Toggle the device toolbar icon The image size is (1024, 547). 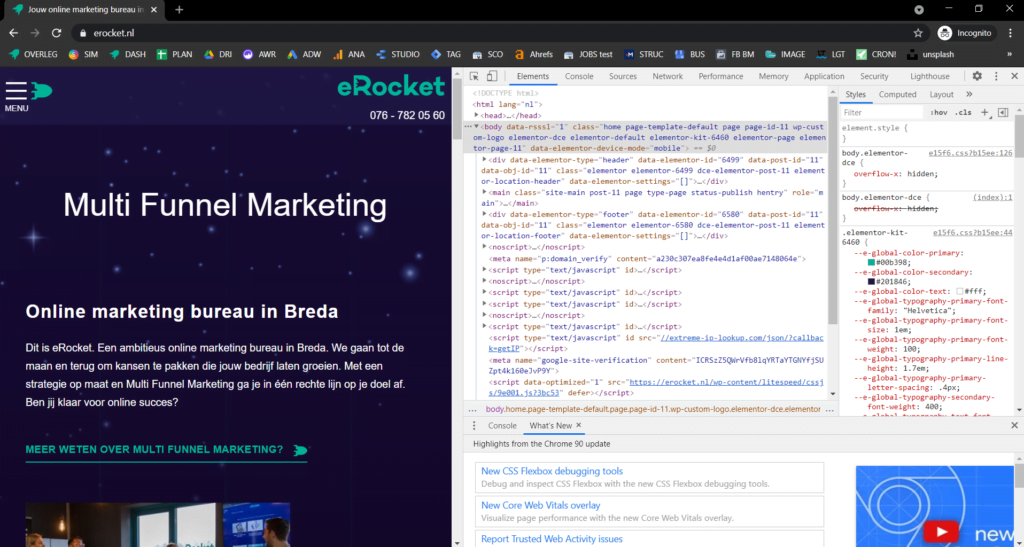492,76
